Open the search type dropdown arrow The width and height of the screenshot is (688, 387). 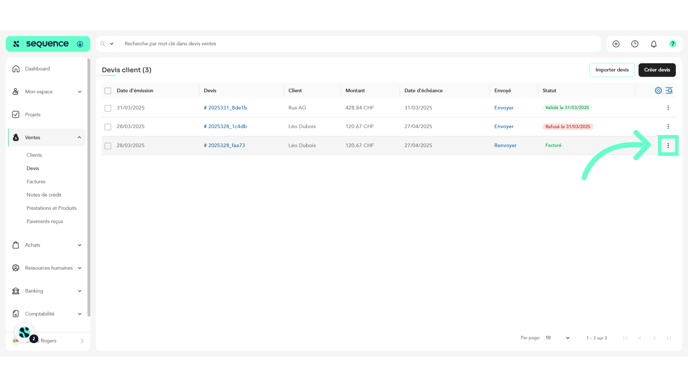pos(111,44)
